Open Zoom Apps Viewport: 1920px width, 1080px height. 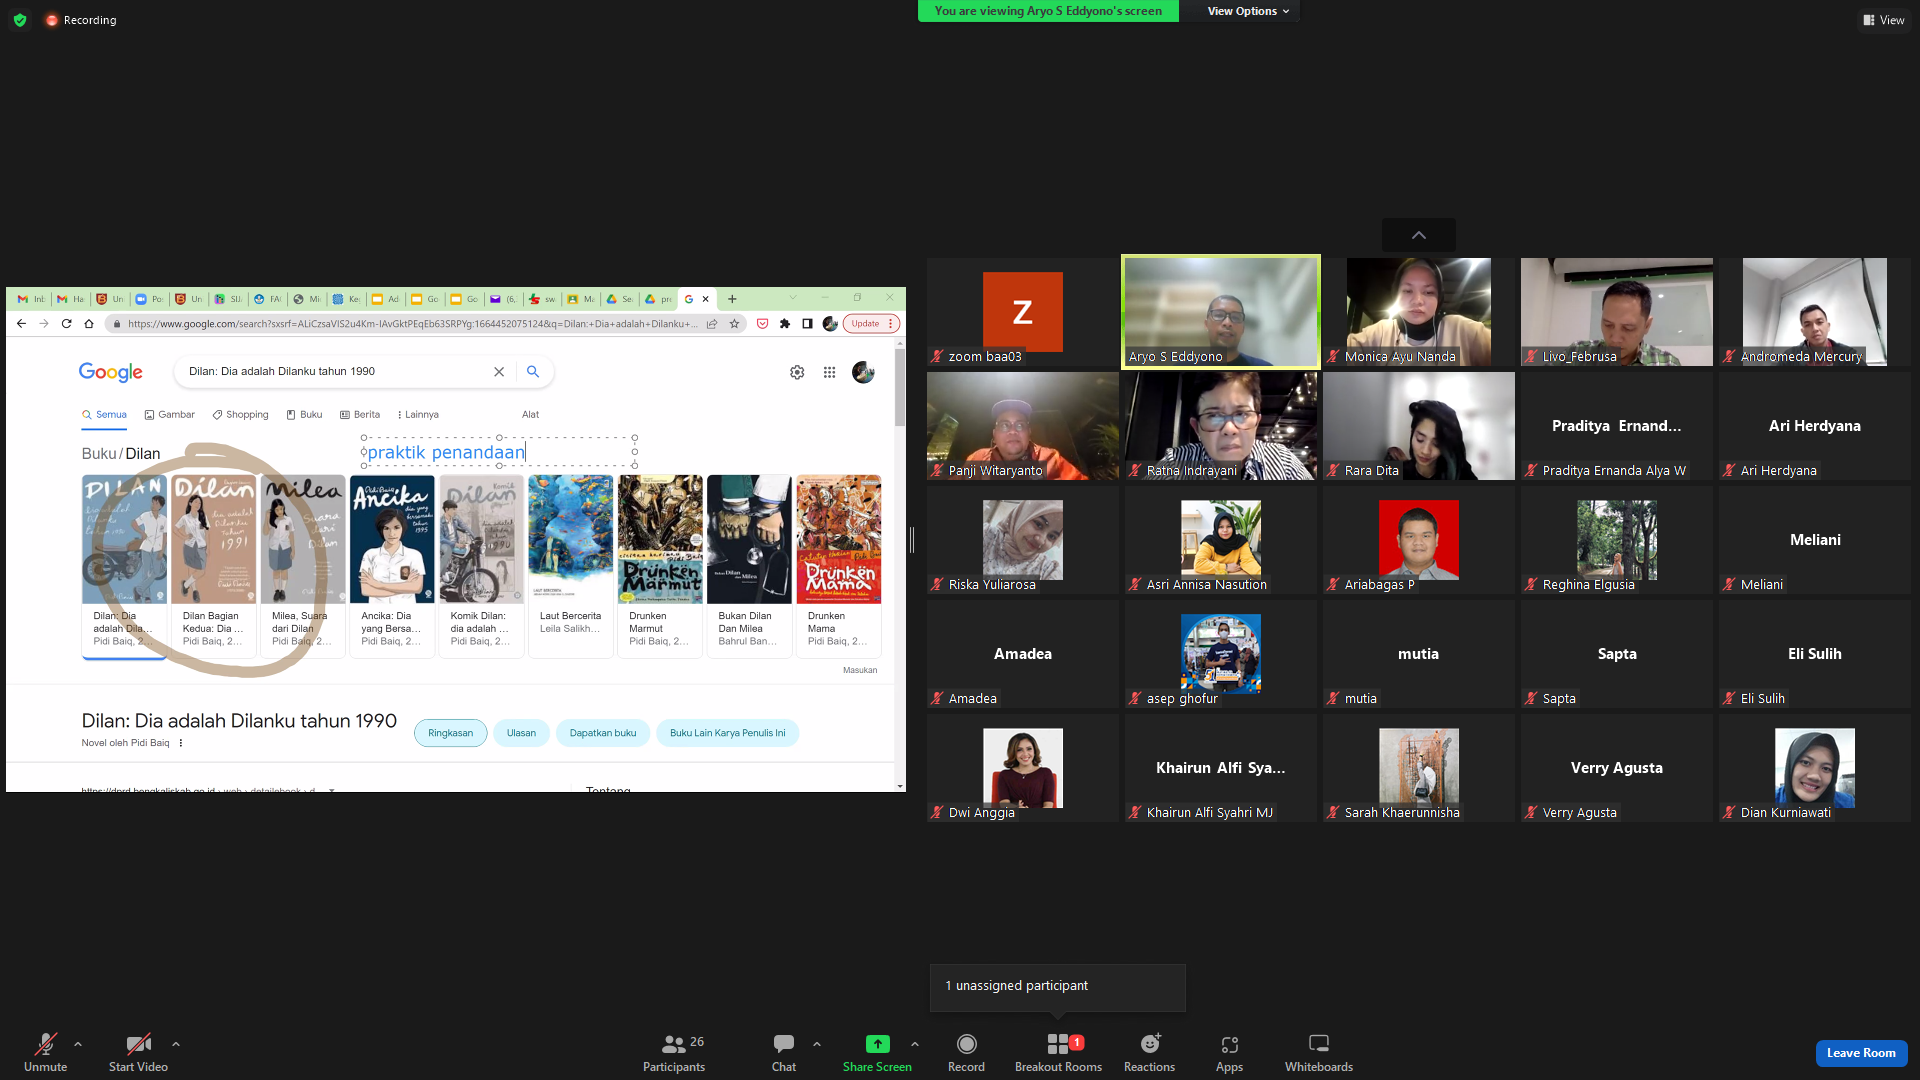tap(1229, 1053)
